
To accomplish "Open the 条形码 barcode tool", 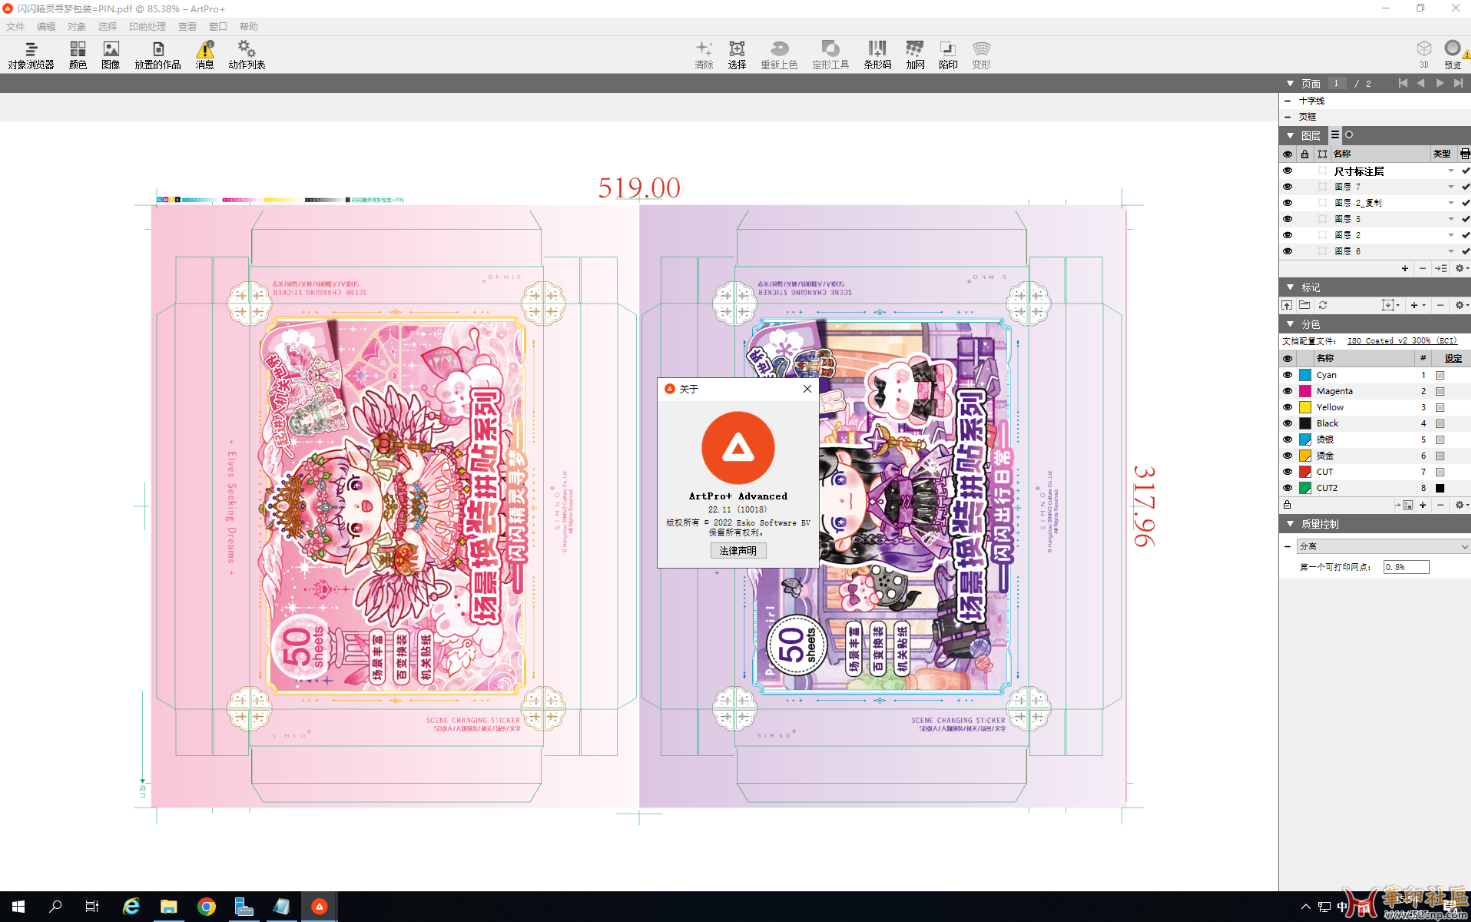I will [877, 55].
